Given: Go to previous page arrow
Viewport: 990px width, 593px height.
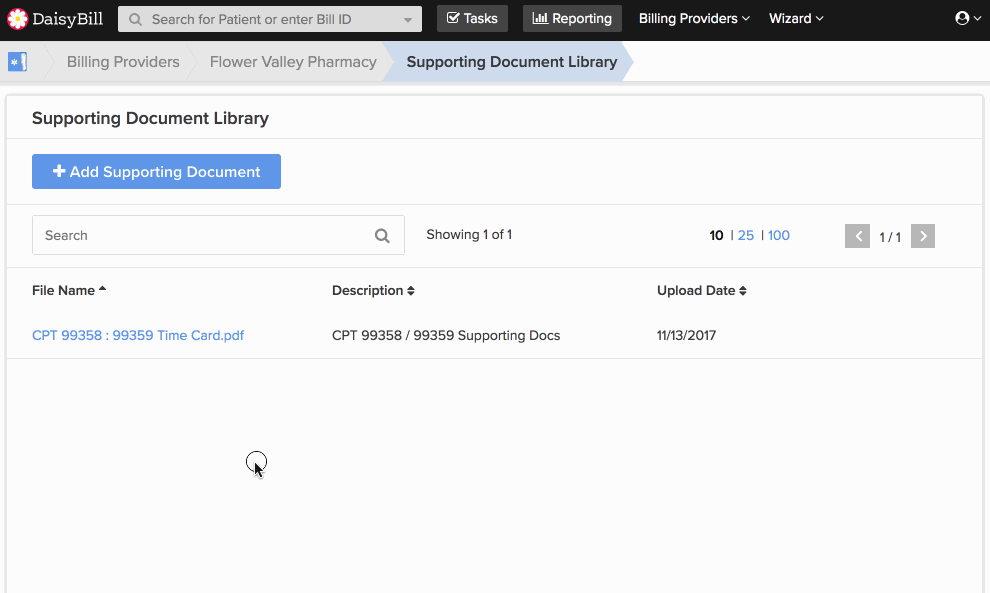Looking at the screenshot, I should coord(857,236).
